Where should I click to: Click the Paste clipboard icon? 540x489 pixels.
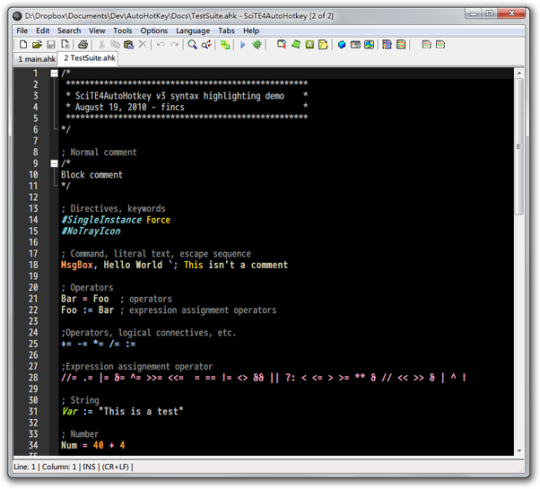[x=129, y=44]
